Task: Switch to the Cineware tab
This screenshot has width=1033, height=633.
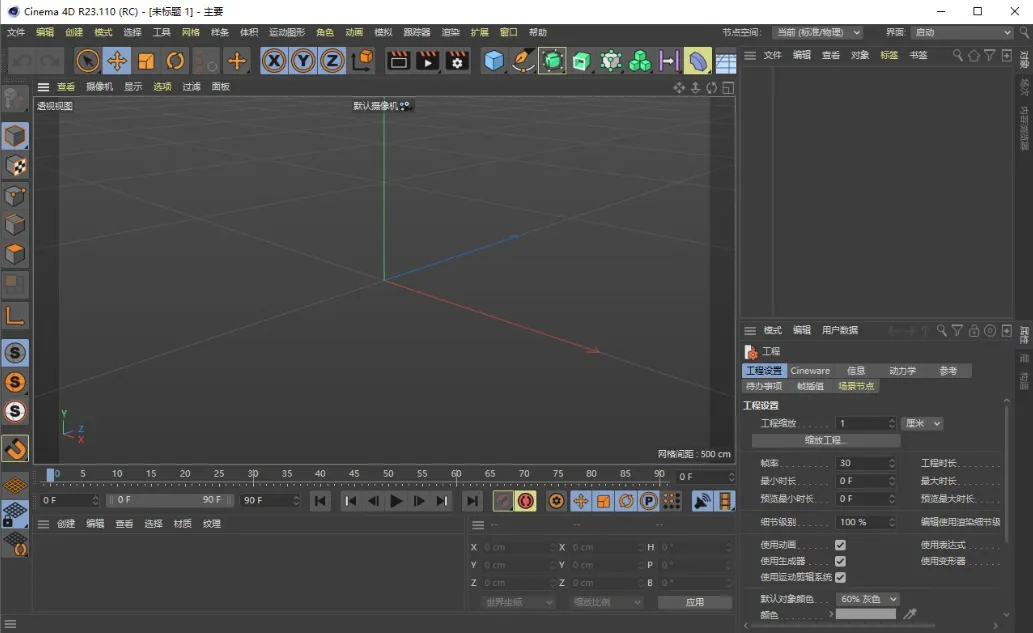Action: click(810, 371)
